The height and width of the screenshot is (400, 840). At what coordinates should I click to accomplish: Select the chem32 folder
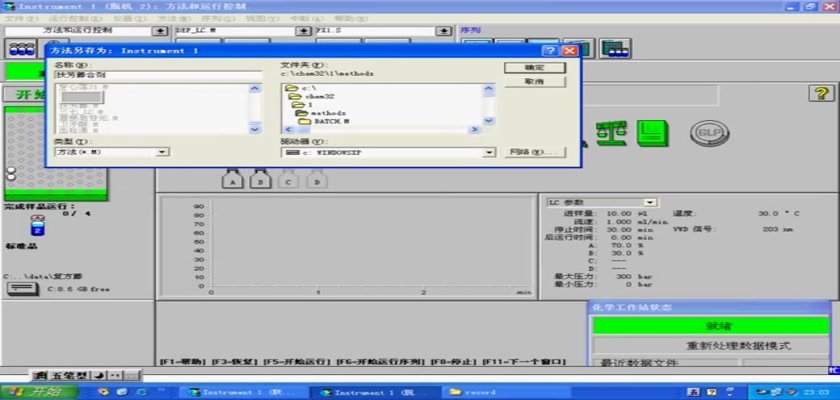click(x=312, y=97)
